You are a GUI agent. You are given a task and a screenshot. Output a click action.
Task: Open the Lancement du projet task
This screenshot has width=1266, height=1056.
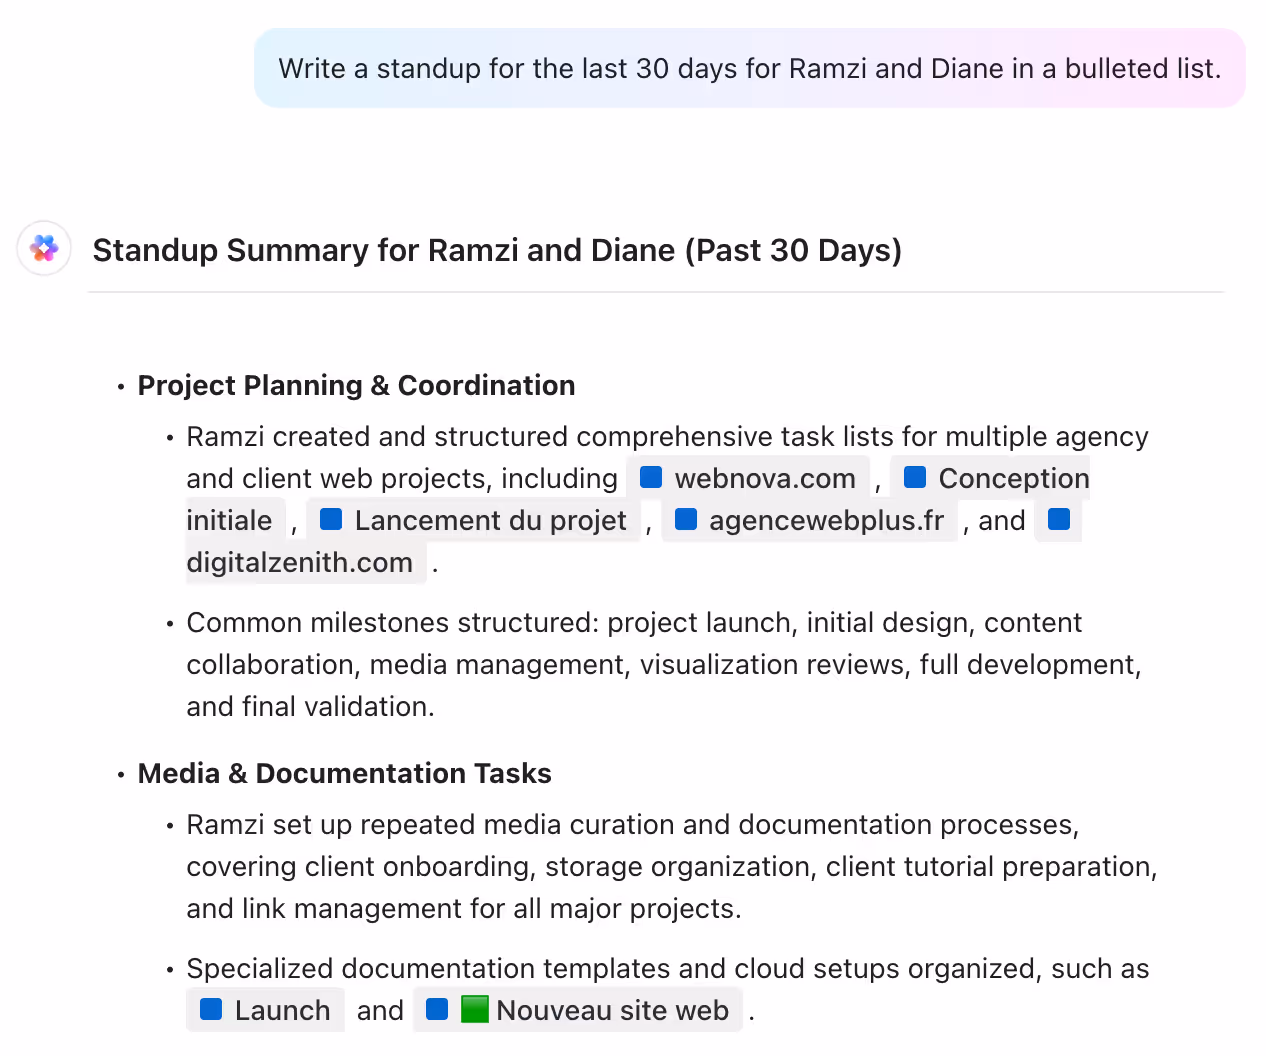(x=490, y=521)
